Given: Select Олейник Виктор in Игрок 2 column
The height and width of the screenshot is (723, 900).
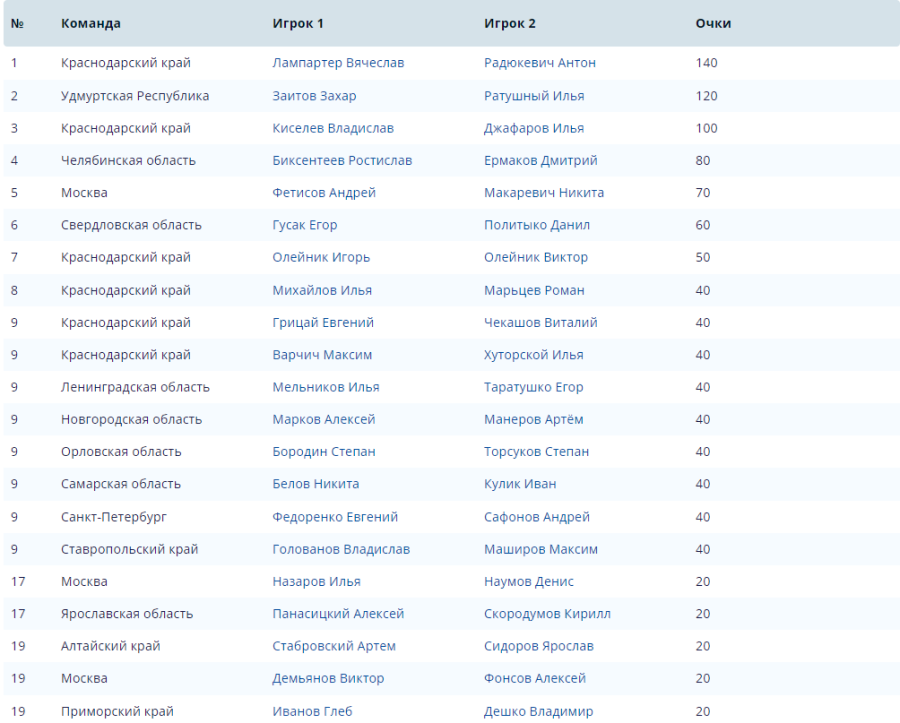Looking at the screenshot, I should click(536, 257).
